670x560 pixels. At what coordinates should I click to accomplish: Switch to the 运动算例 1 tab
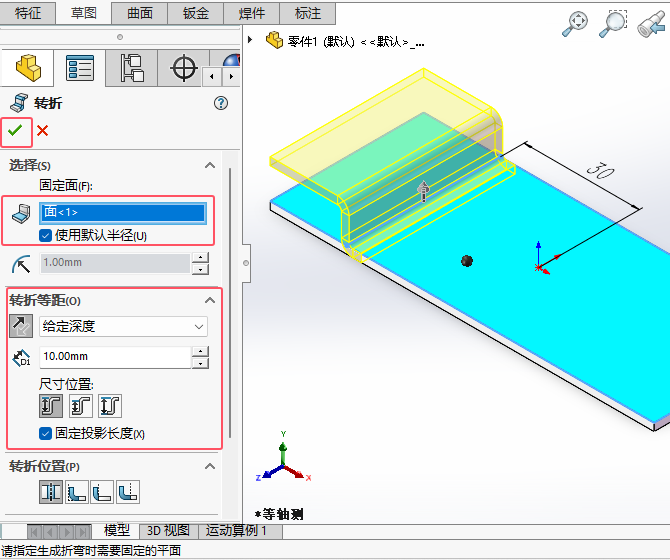238,531
